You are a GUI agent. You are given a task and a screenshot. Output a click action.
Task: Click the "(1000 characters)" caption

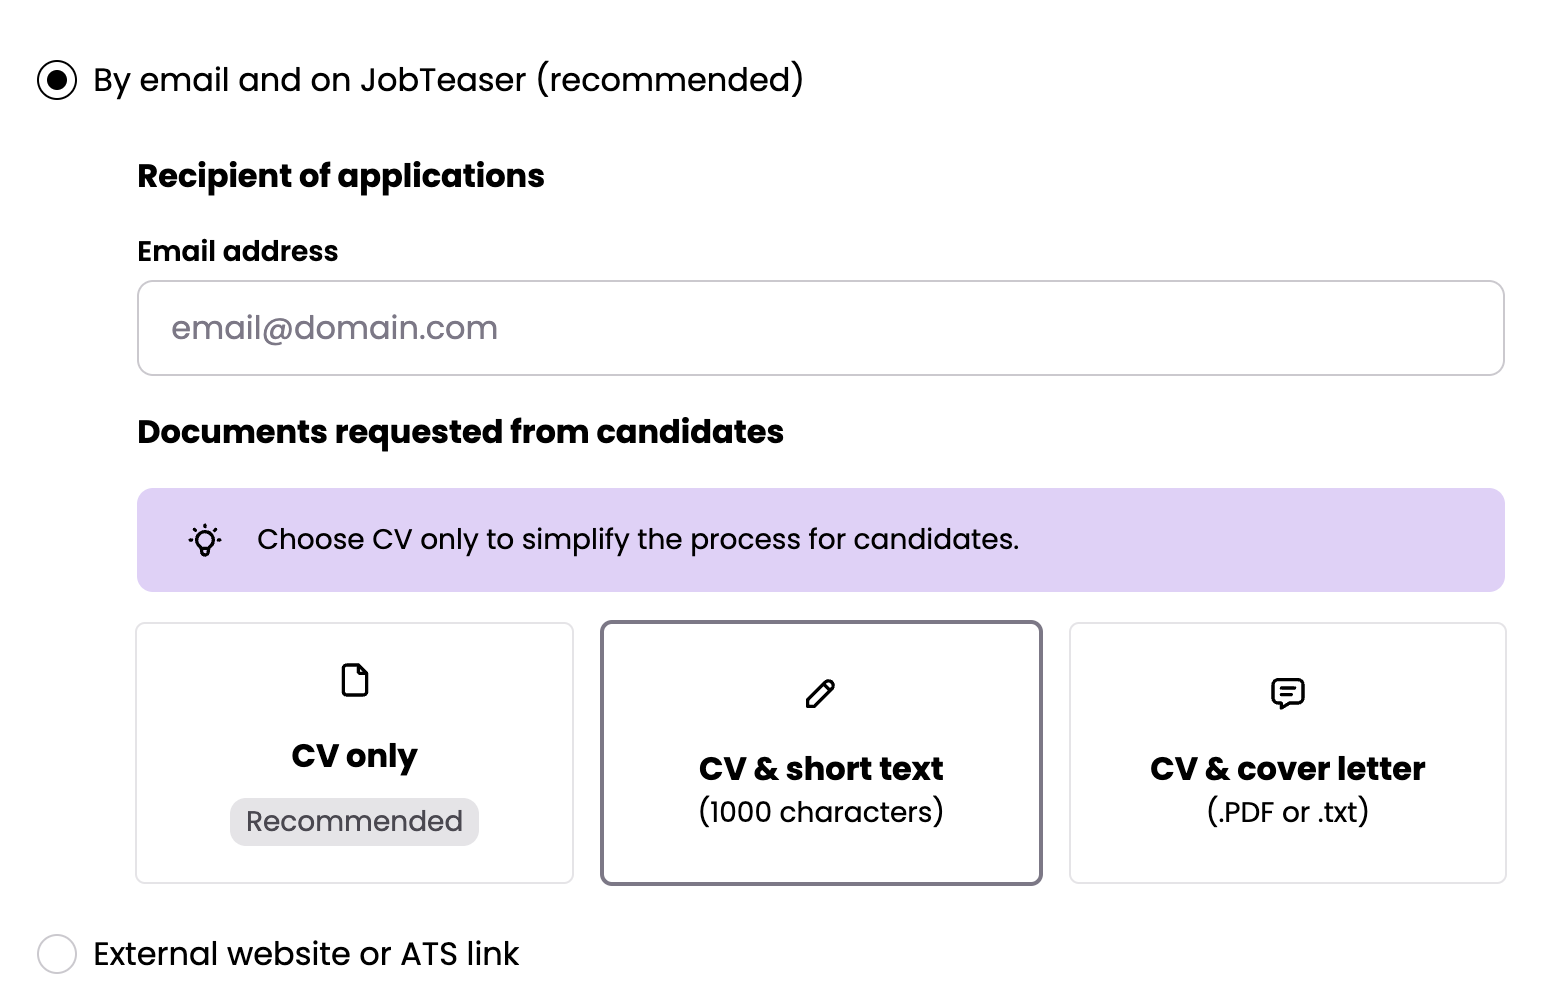click(820, 812)
